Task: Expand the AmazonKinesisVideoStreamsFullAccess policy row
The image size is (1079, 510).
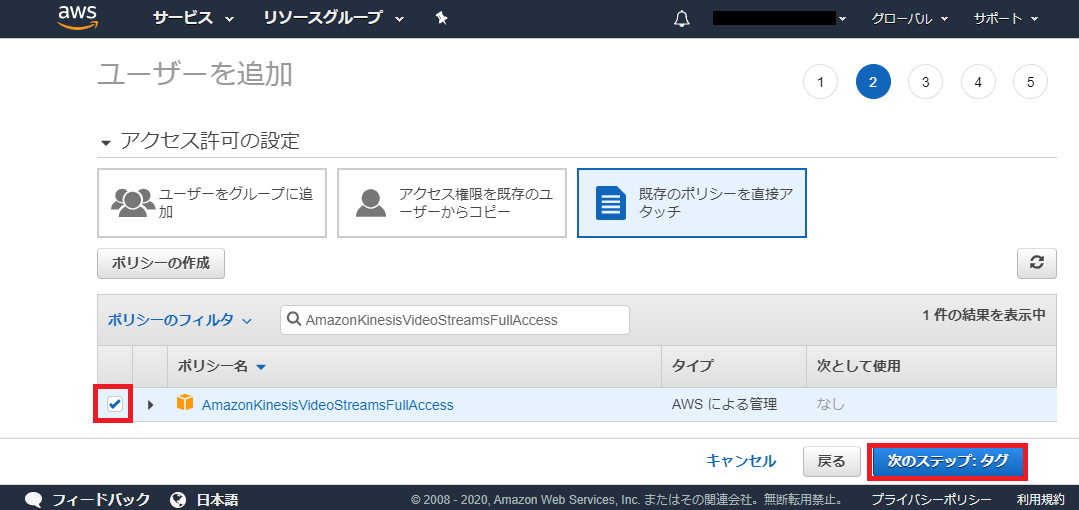Action: pos(151,405)
